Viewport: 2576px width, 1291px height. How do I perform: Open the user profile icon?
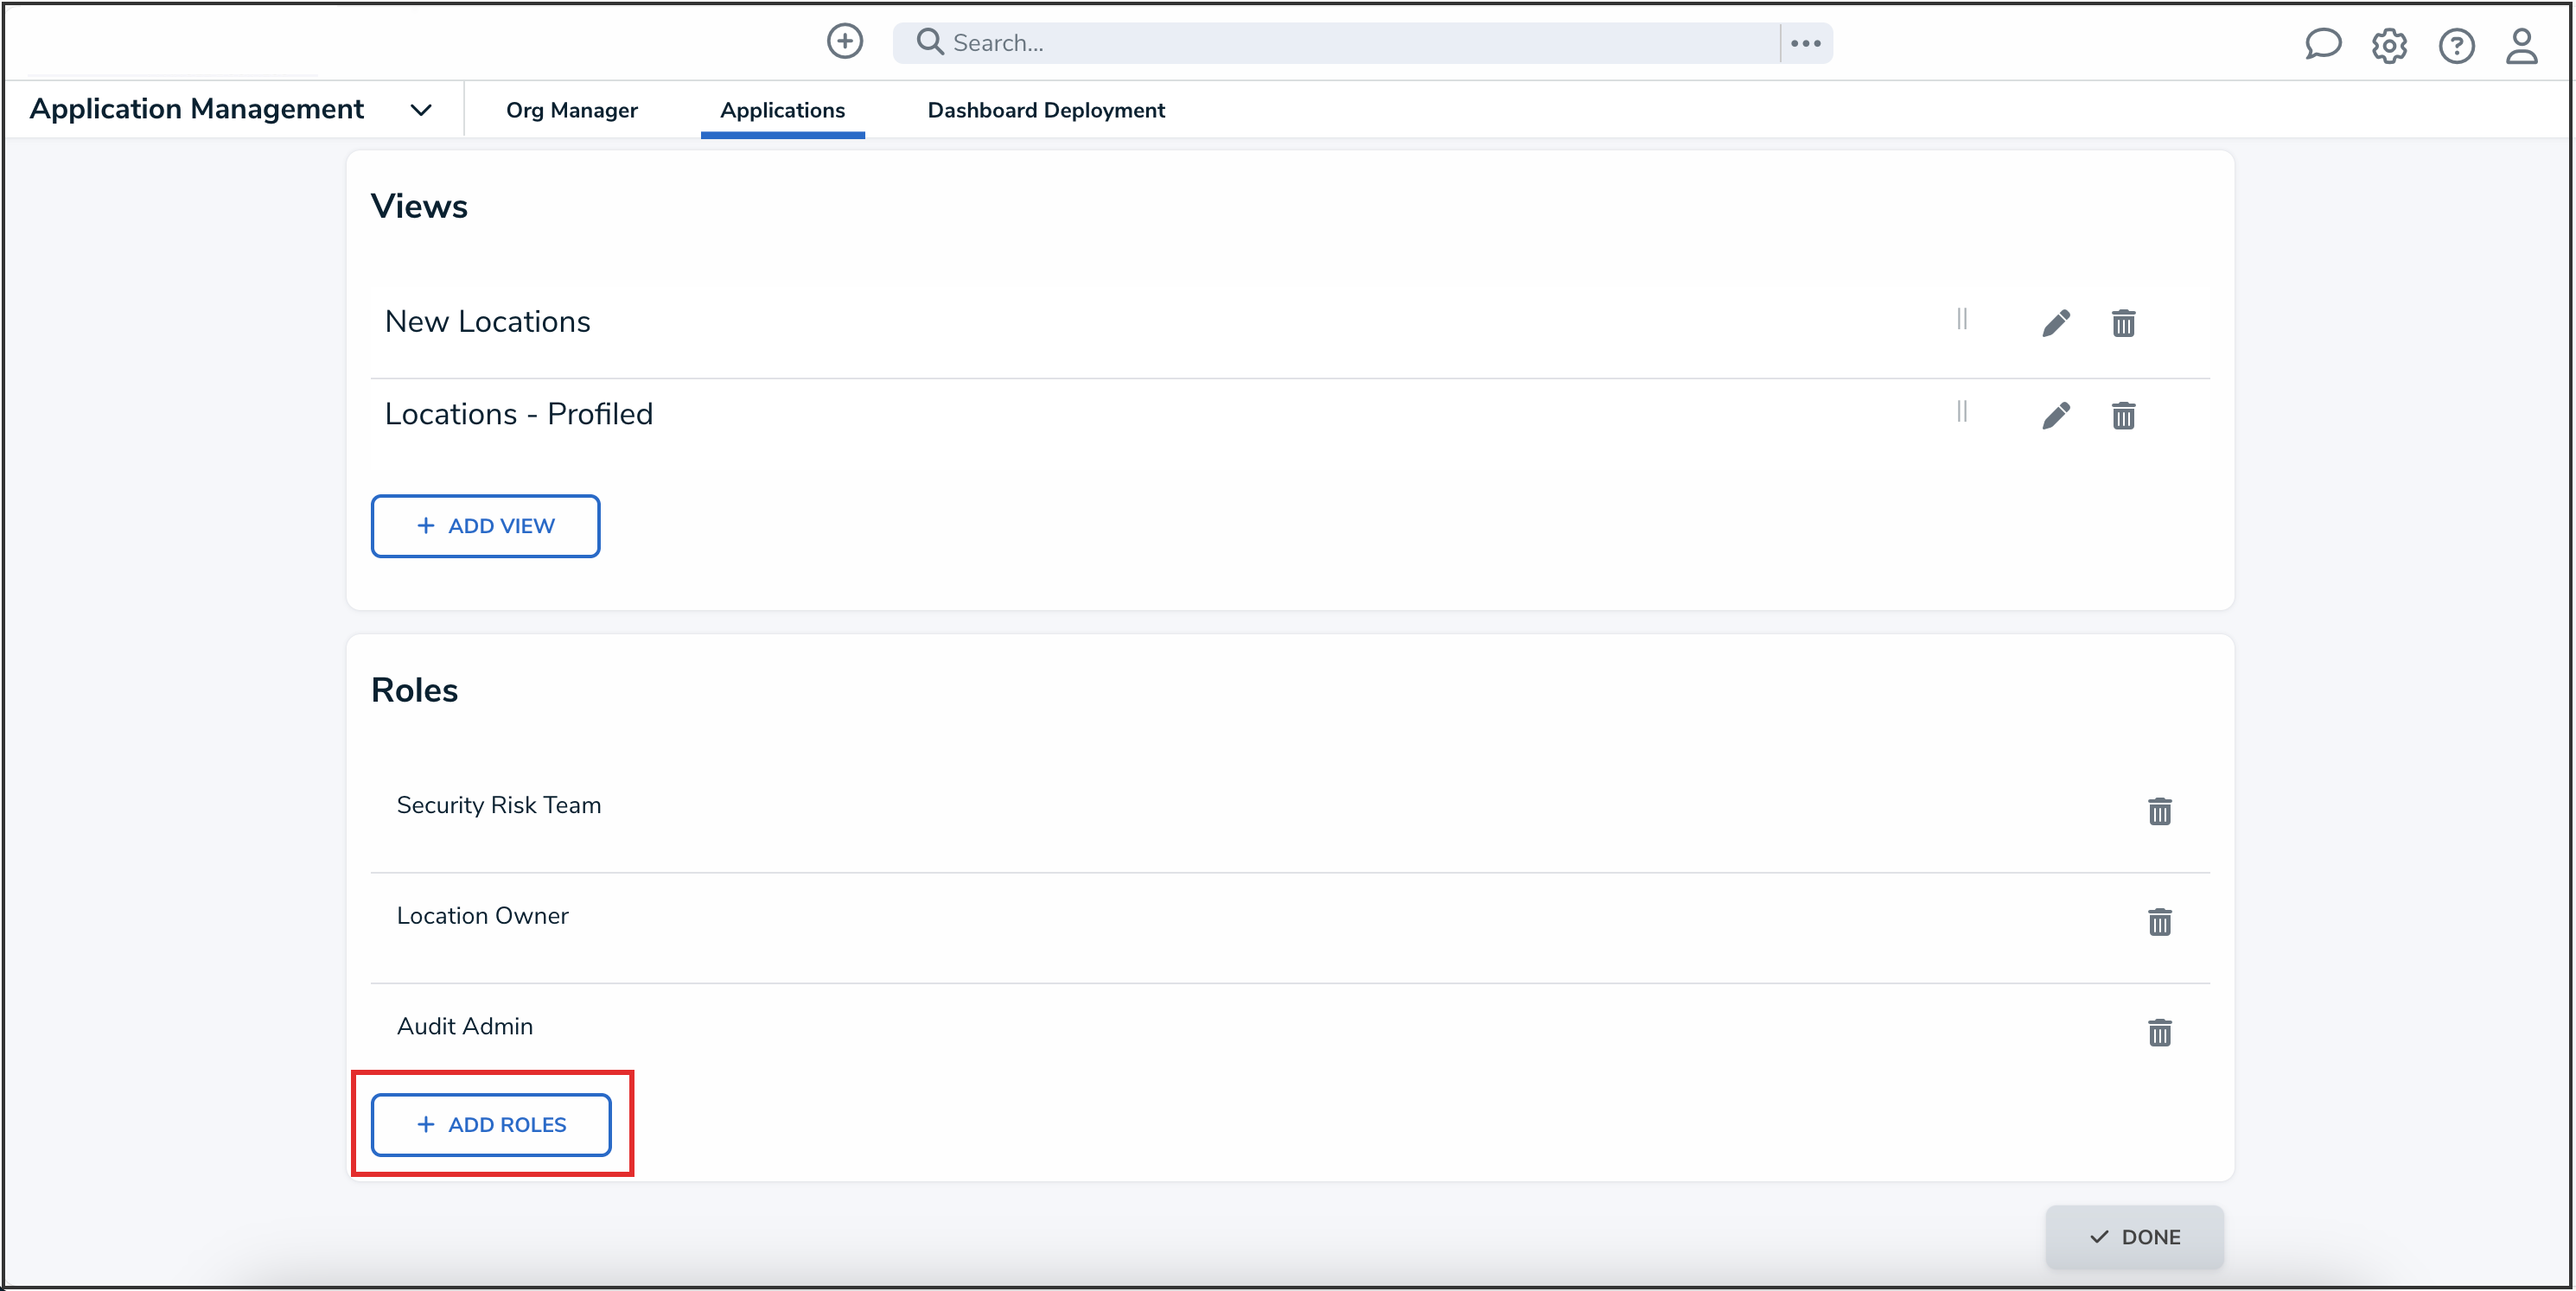[x=2521, y=46]
